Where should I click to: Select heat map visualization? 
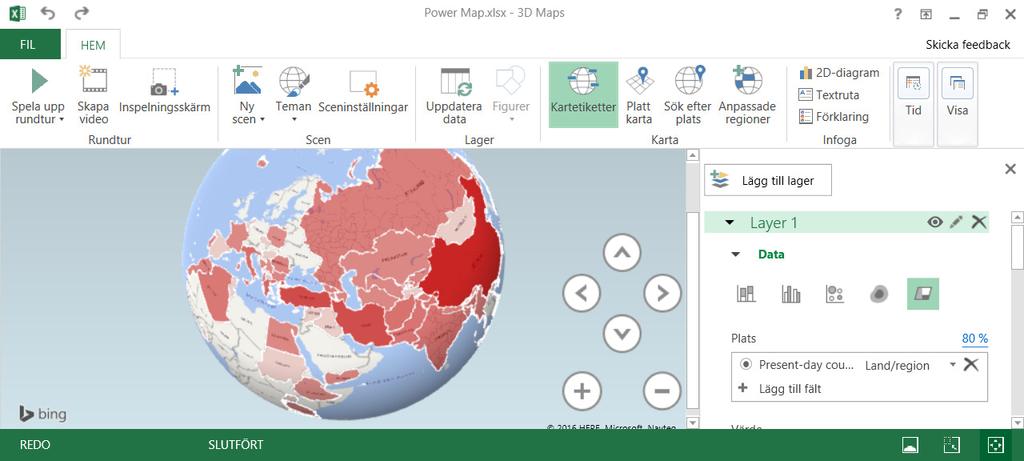pyautogui.click(x=879, y=294)
